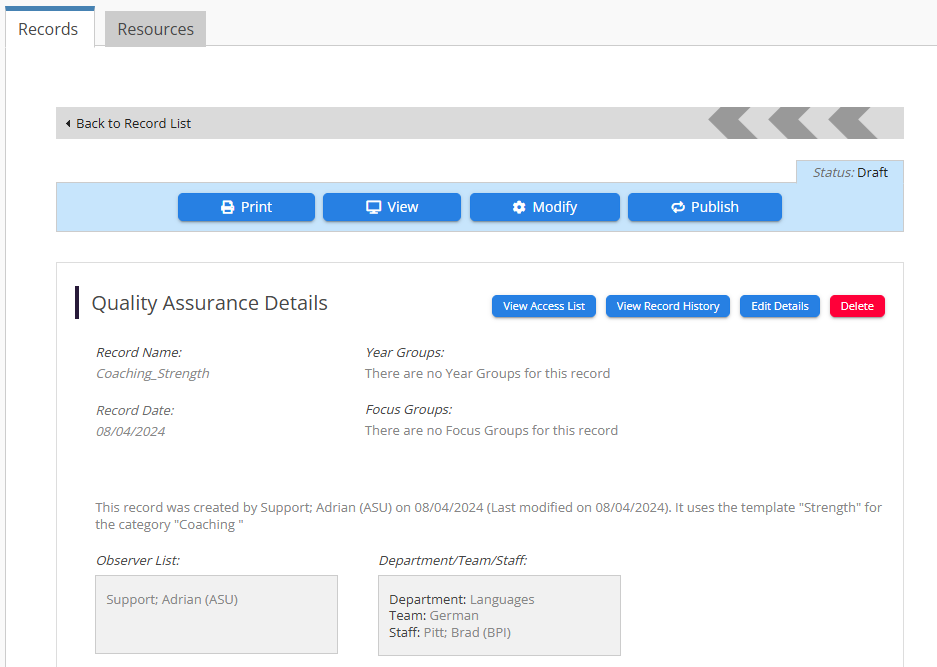Image resolution: width=937 pixels, height=667 pixels.
Task: Click the printer icon on Print button
Action: point(227,207)
